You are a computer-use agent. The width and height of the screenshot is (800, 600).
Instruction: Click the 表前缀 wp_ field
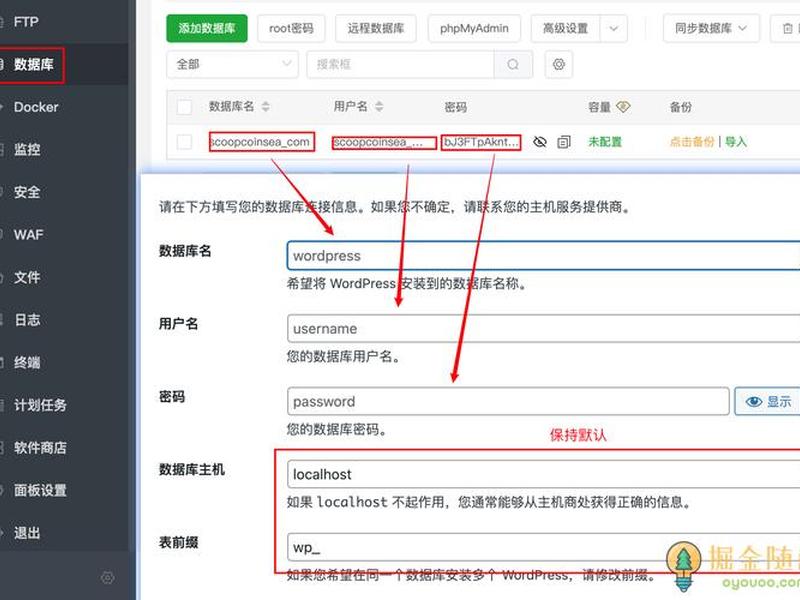[543, 547]
